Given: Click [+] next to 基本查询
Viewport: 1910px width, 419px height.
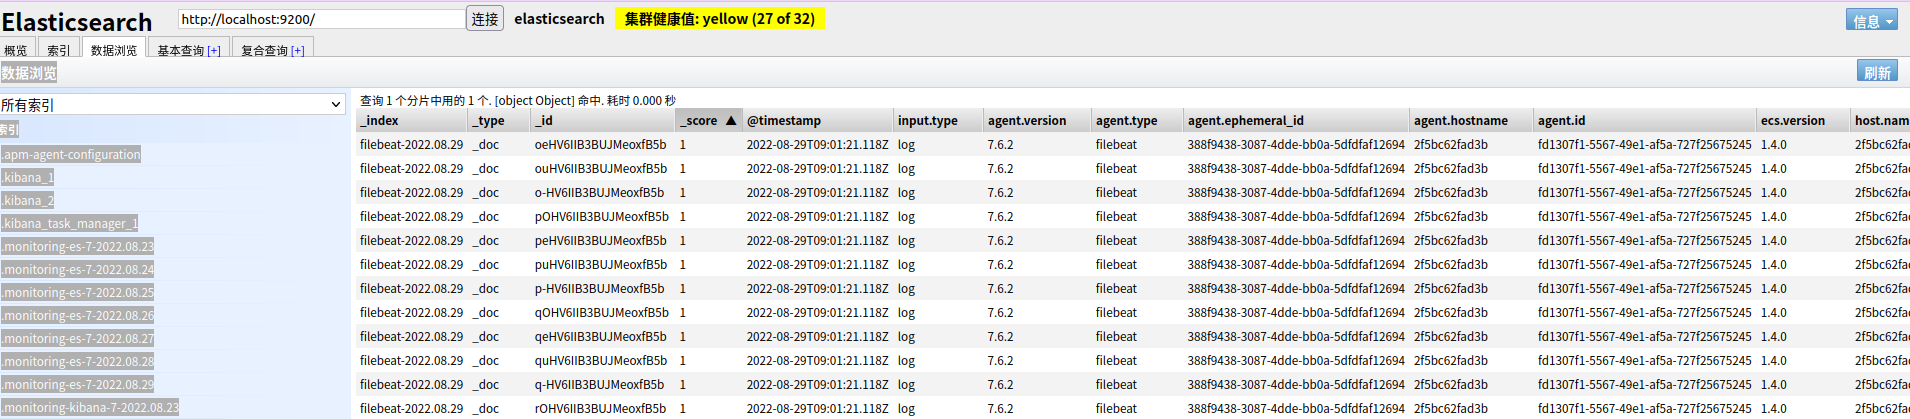Looking at the screenshot, I should pyautogui.click(x=214, y=50).
